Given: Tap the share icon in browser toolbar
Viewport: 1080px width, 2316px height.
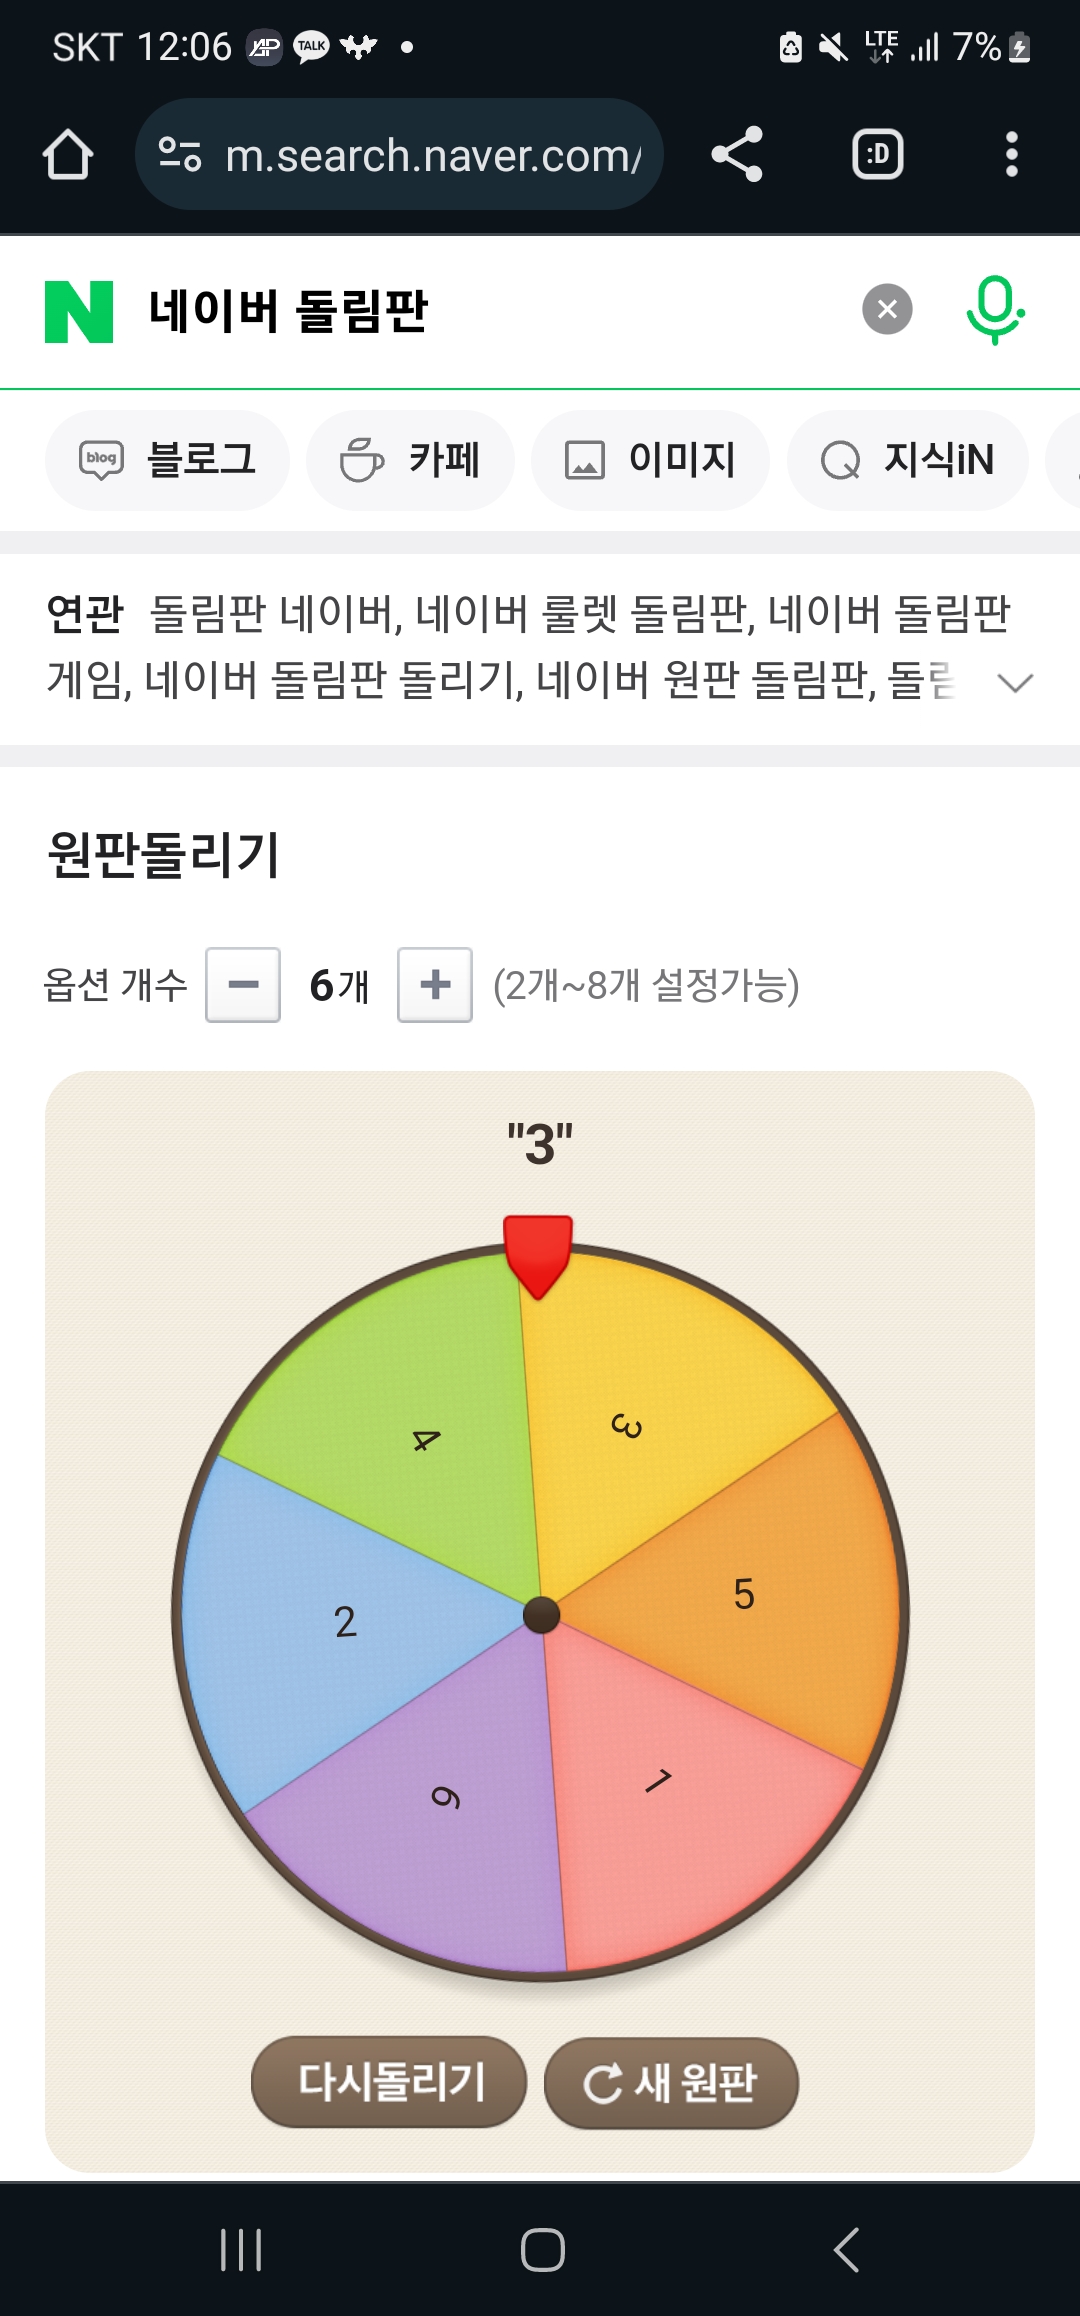Looking at the screenshot, I should point(737,155).
